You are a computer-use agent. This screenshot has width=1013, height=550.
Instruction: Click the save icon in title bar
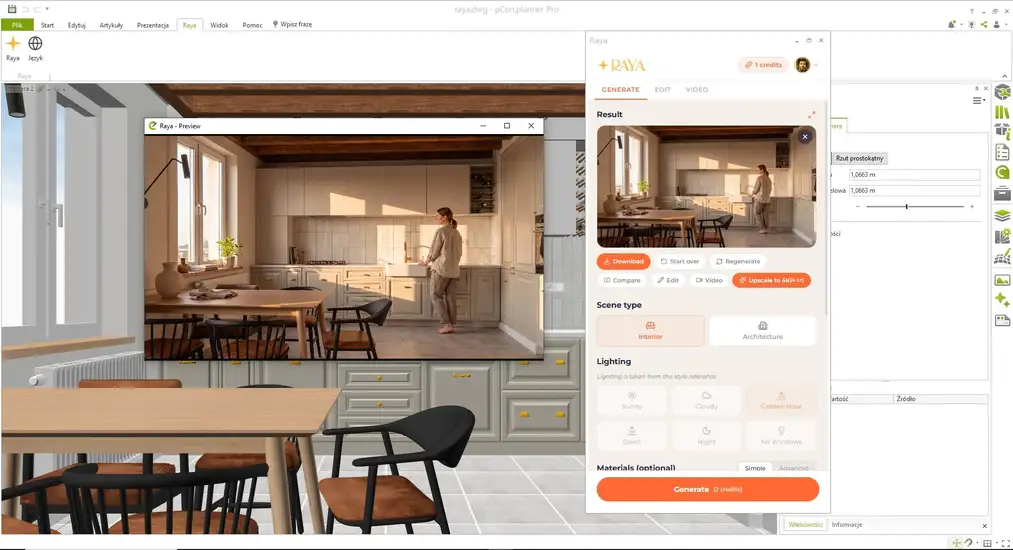(x=12, y=9)
